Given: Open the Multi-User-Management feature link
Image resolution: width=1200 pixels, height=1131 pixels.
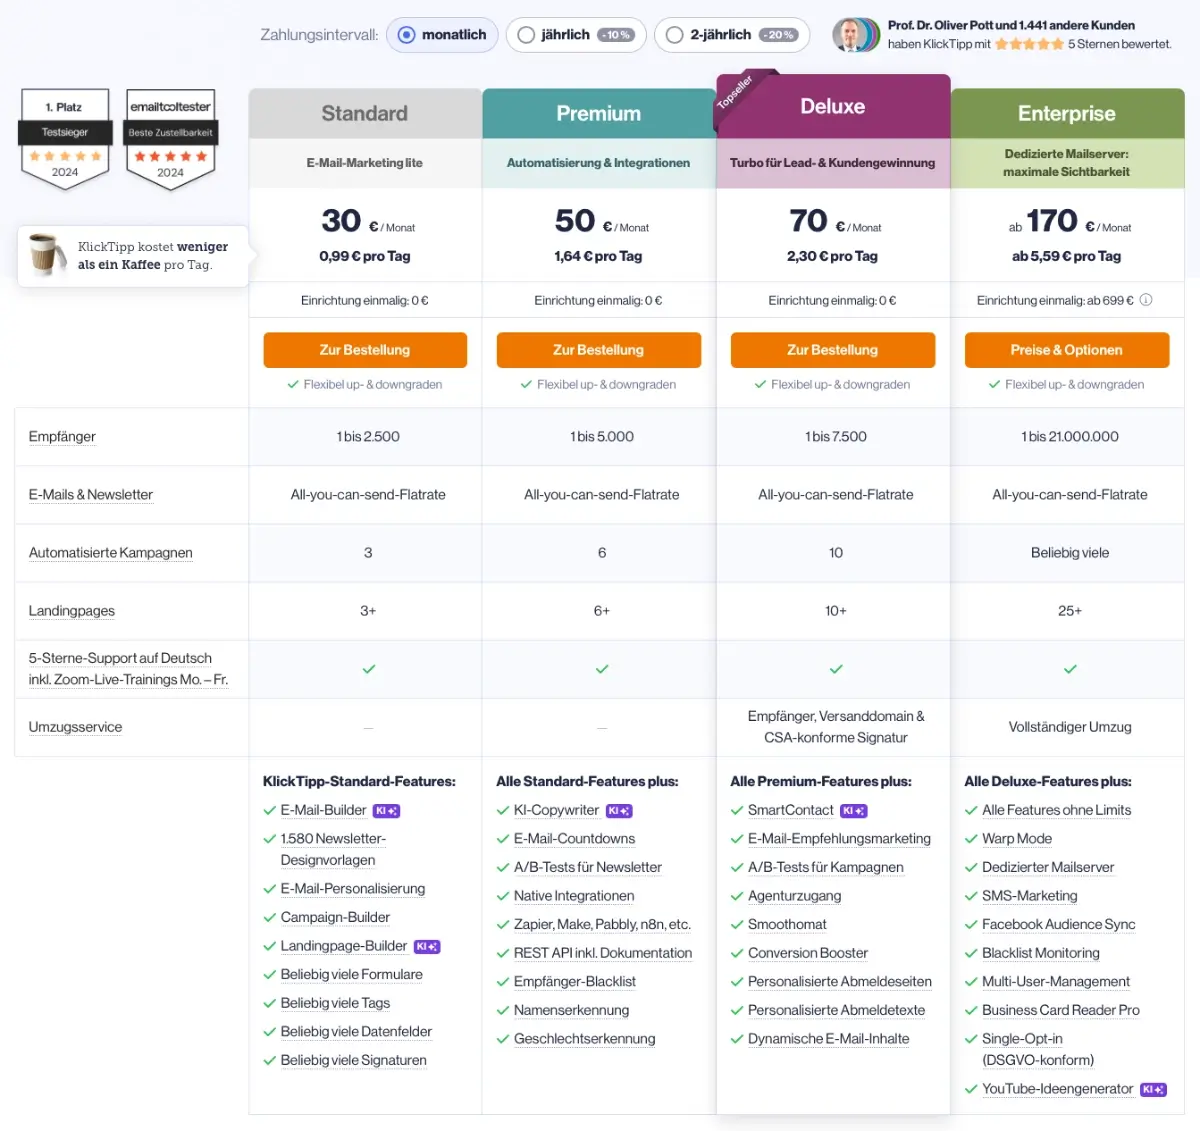Looking at the screenshot, I should click(1056, 982).
